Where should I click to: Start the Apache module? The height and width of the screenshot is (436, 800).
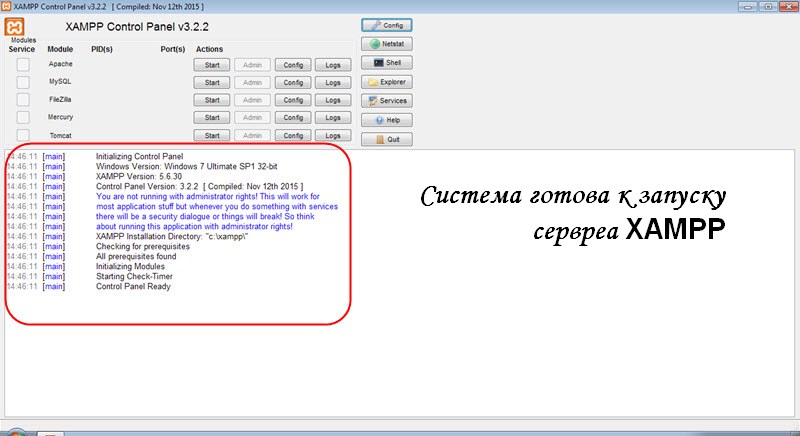pyautogui.click(x=212, y=65)
